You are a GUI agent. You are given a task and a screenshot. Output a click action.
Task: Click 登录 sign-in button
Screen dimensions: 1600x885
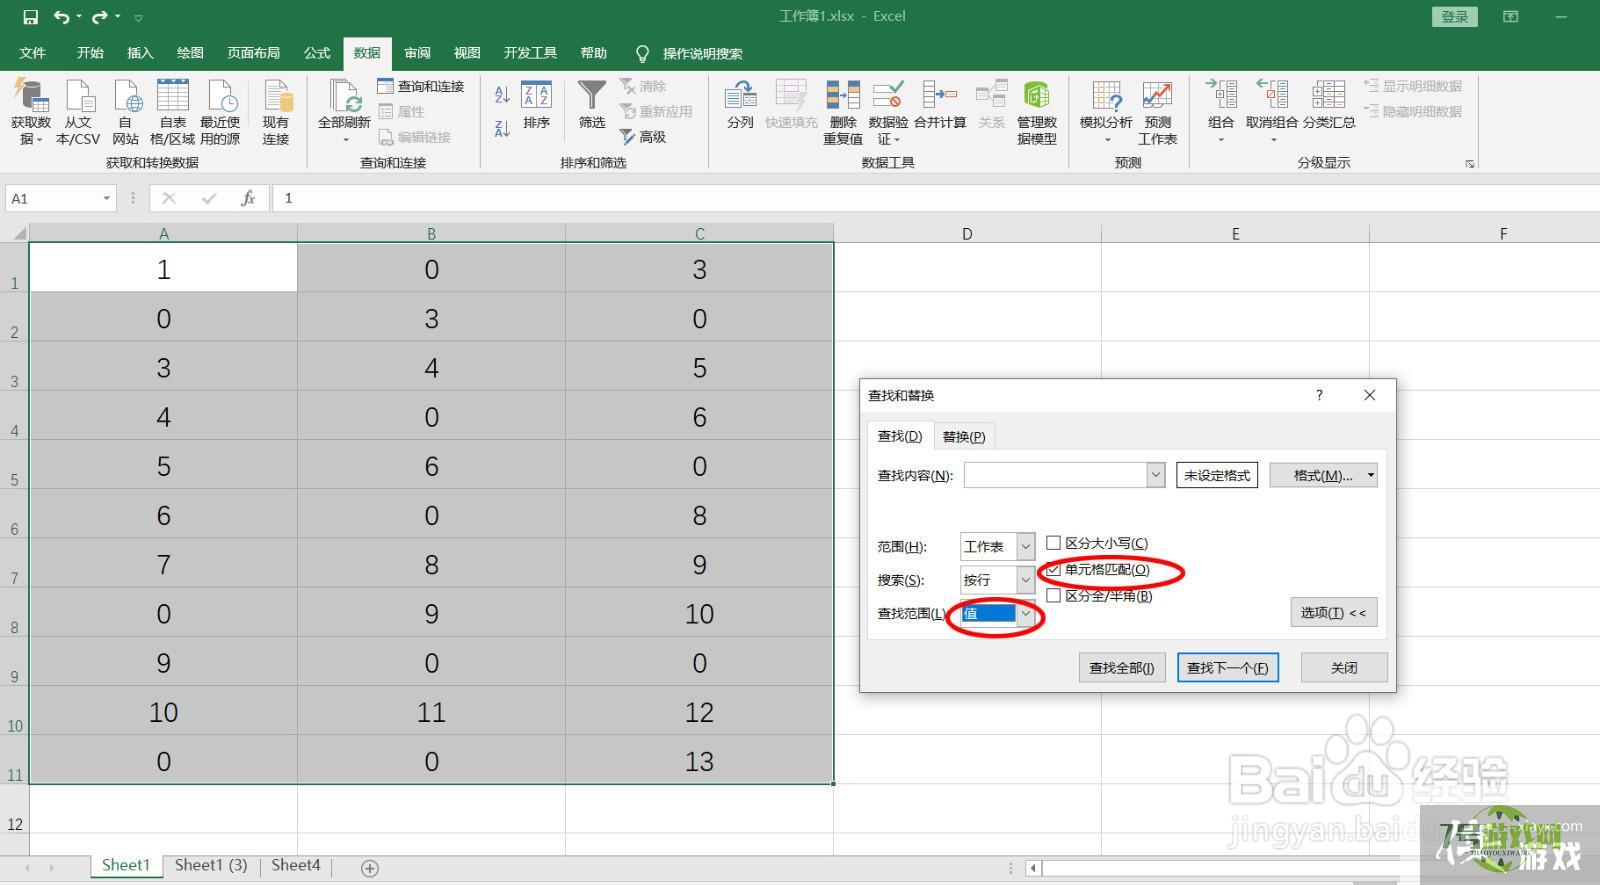pyautogui.click(x=1455, y=17)
